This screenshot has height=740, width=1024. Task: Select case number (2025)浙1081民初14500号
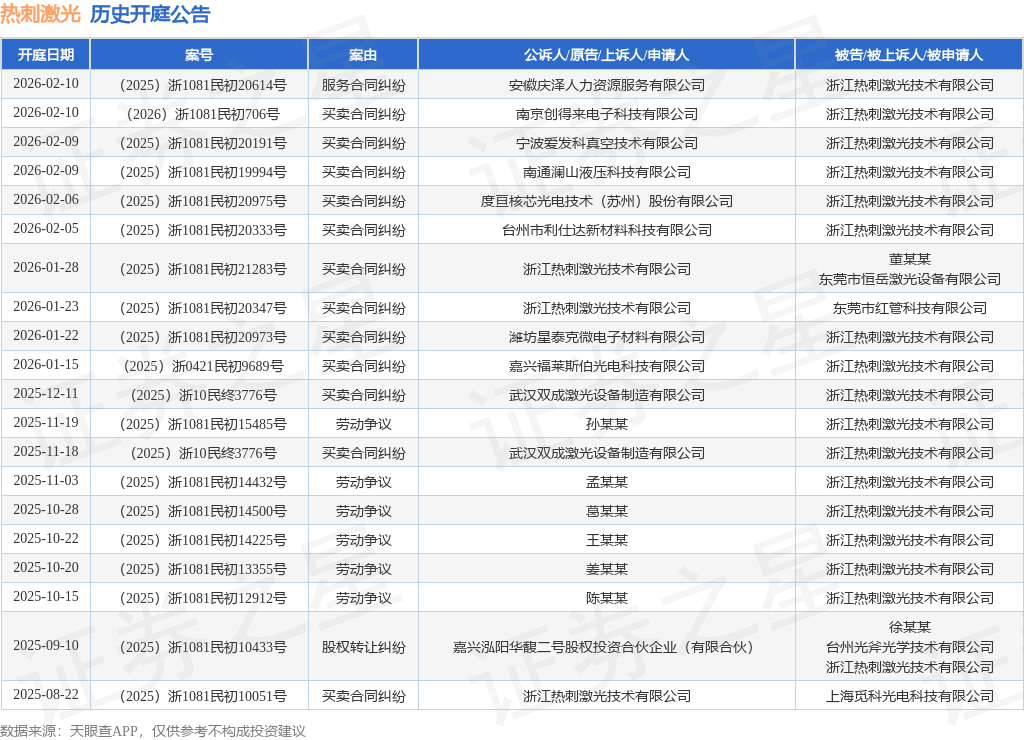click(203, 511)
